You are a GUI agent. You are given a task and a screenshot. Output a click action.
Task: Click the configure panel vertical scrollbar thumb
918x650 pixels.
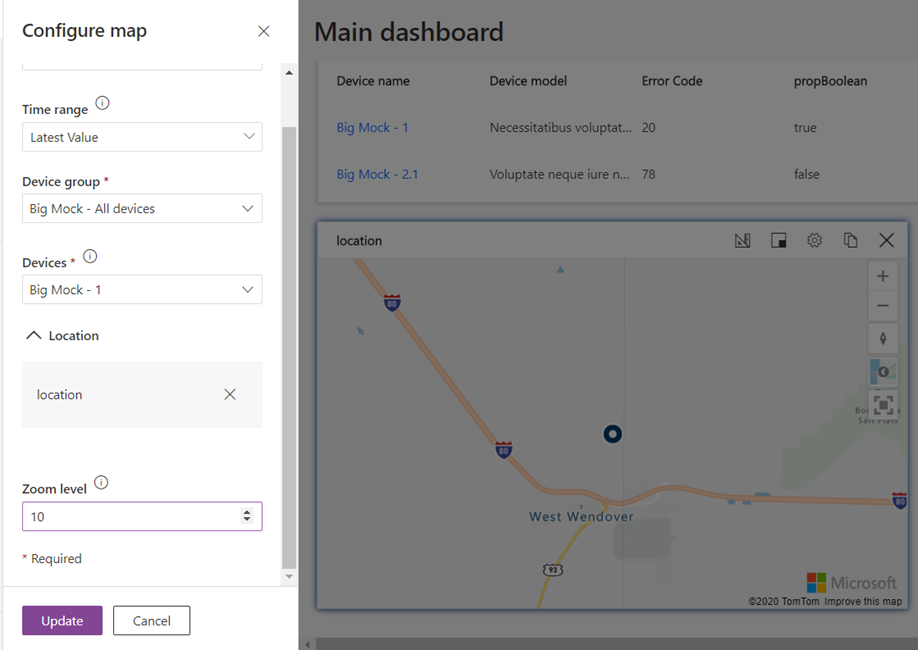pyautogui.click(x=289, y=347)
